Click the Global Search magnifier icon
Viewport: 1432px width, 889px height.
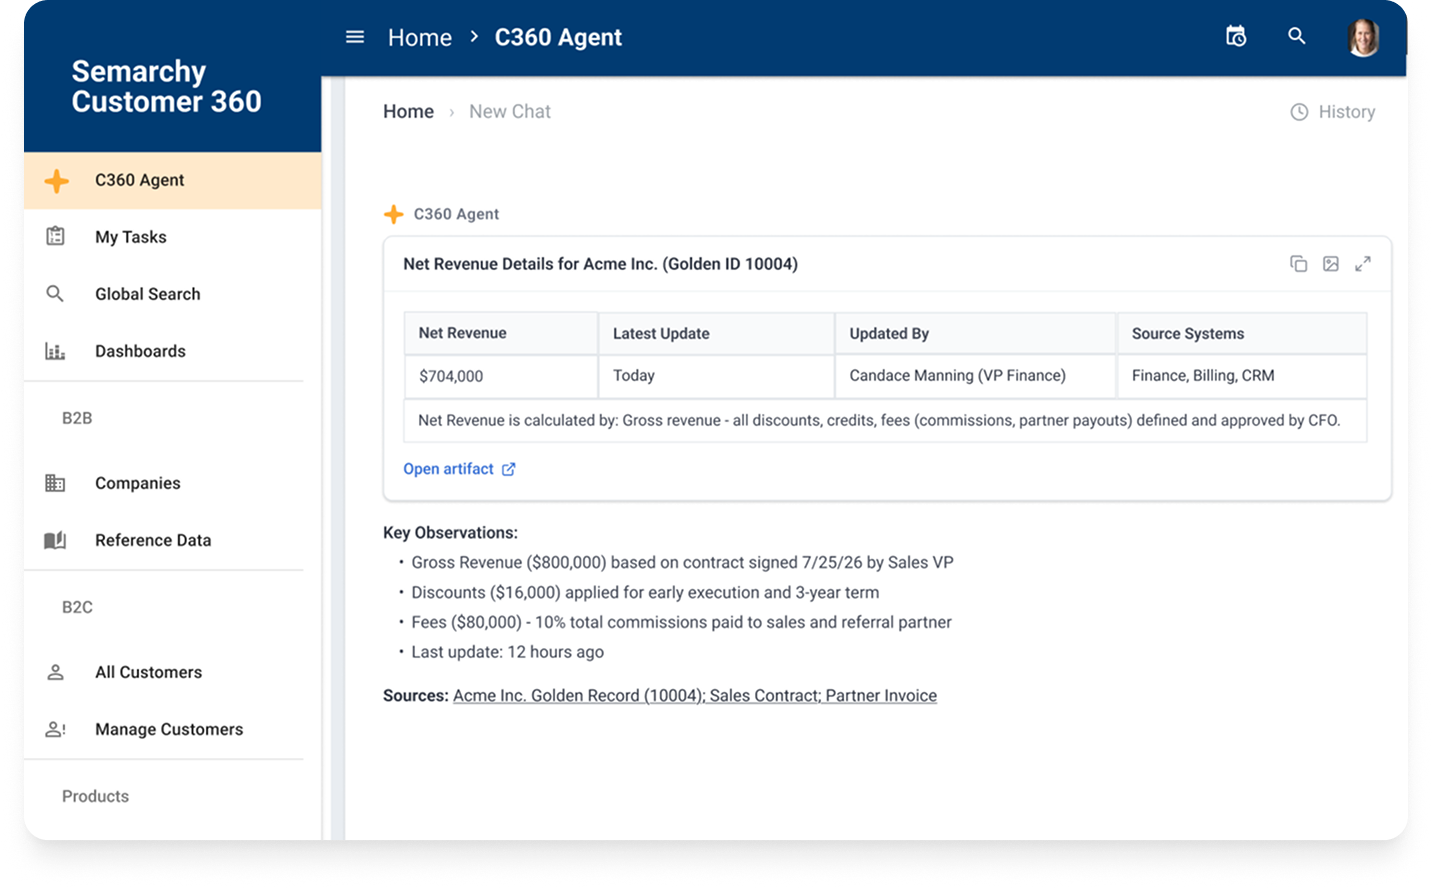click(55, 293)
